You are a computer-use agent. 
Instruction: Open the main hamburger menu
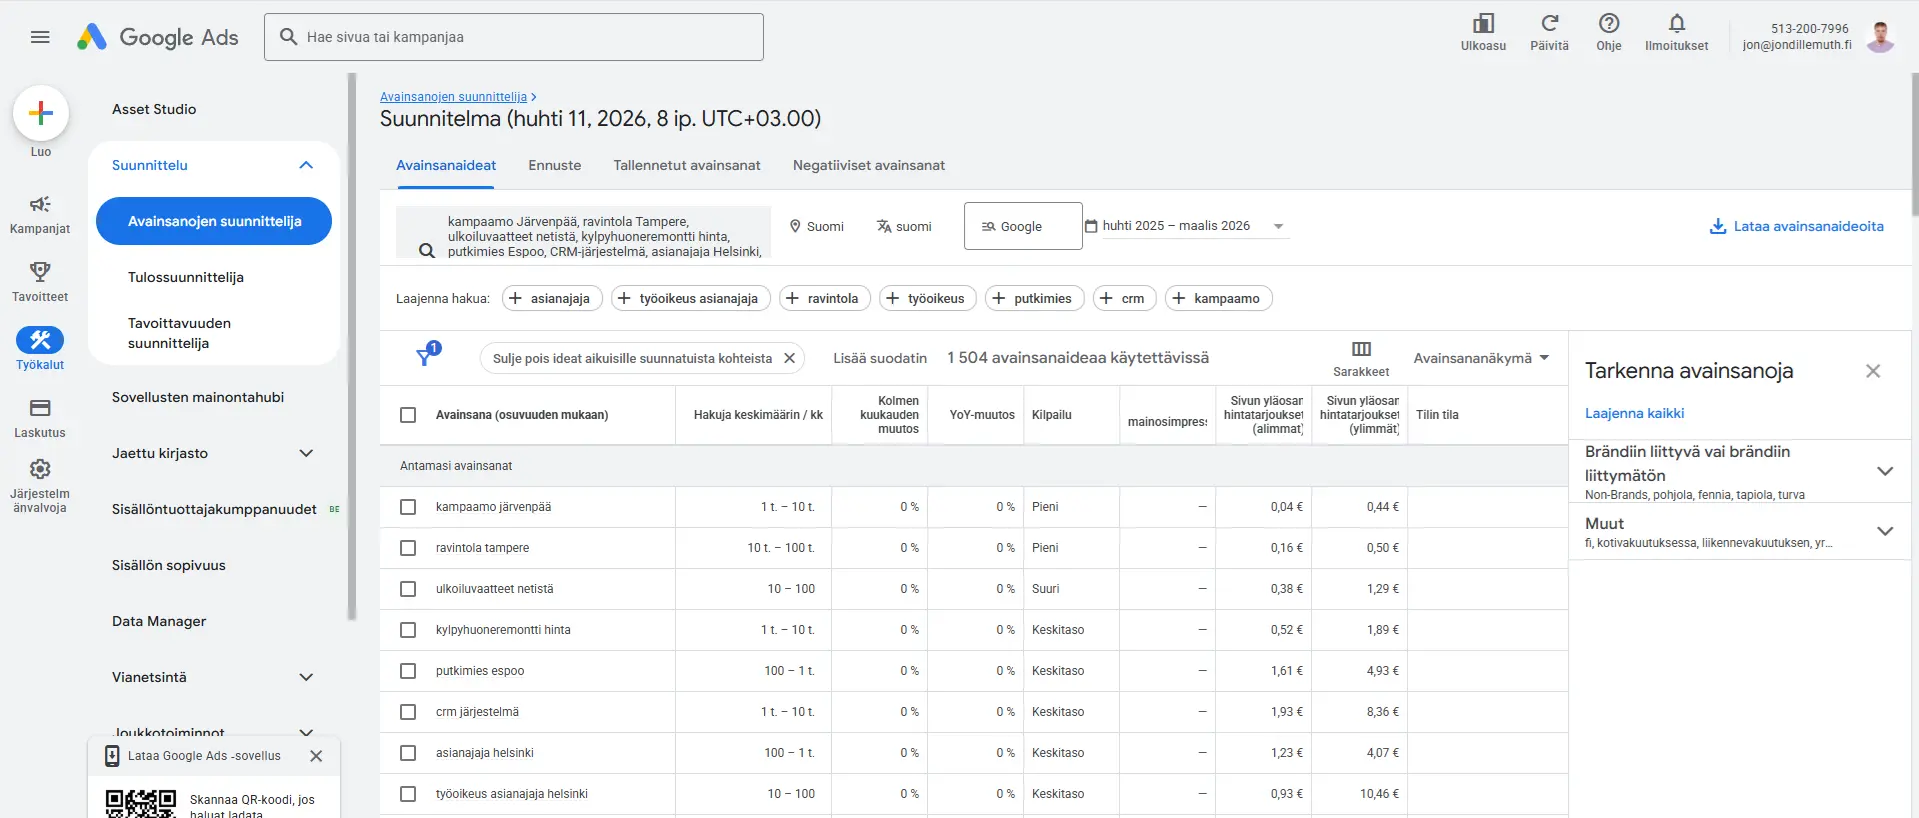(x=40, y=37)
